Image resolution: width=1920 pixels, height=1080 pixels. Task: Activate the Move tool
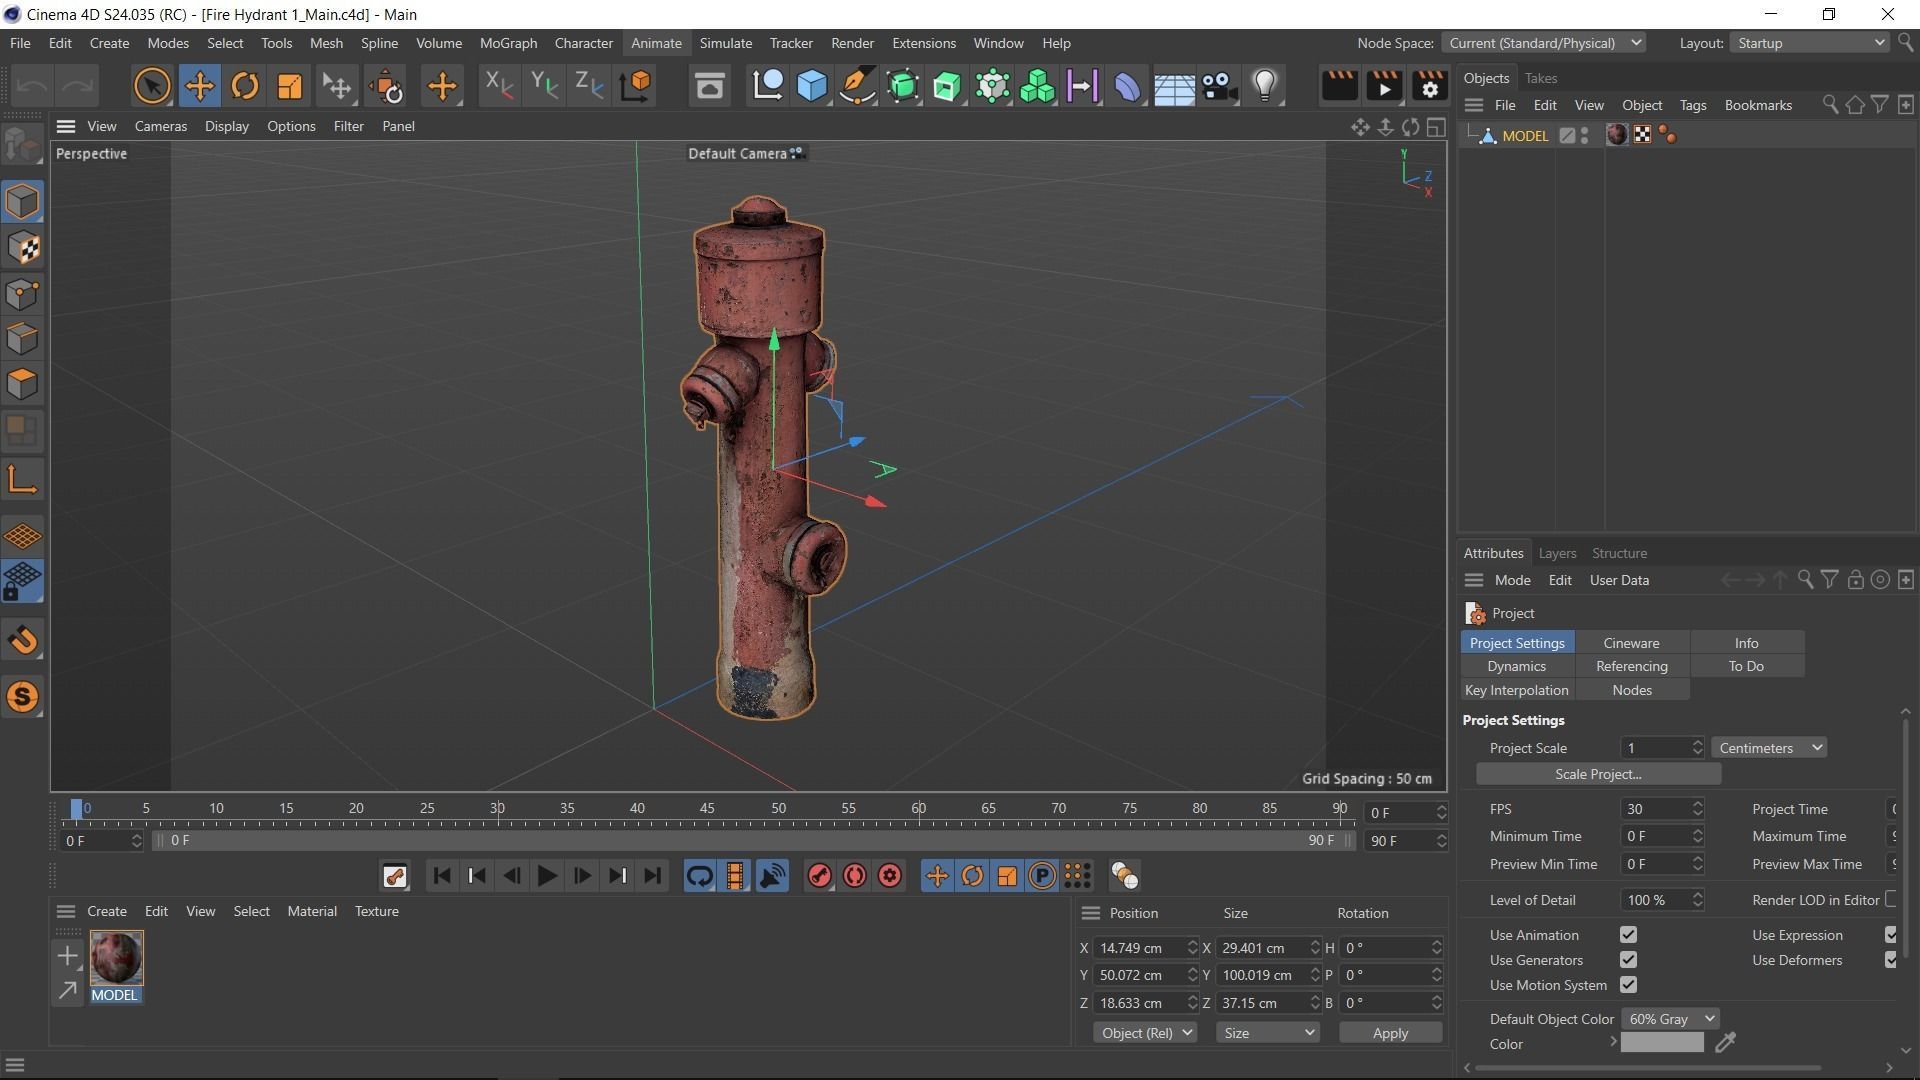point(199,86)
